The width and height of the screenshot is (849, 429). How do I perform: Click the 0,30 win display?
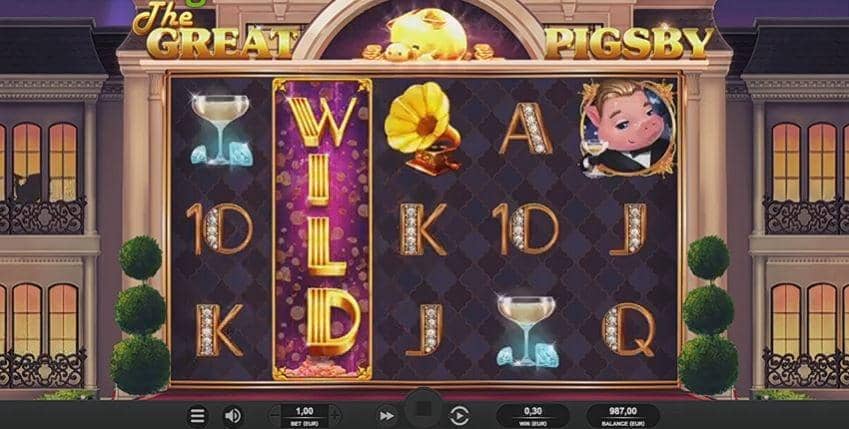click(533, 415)
